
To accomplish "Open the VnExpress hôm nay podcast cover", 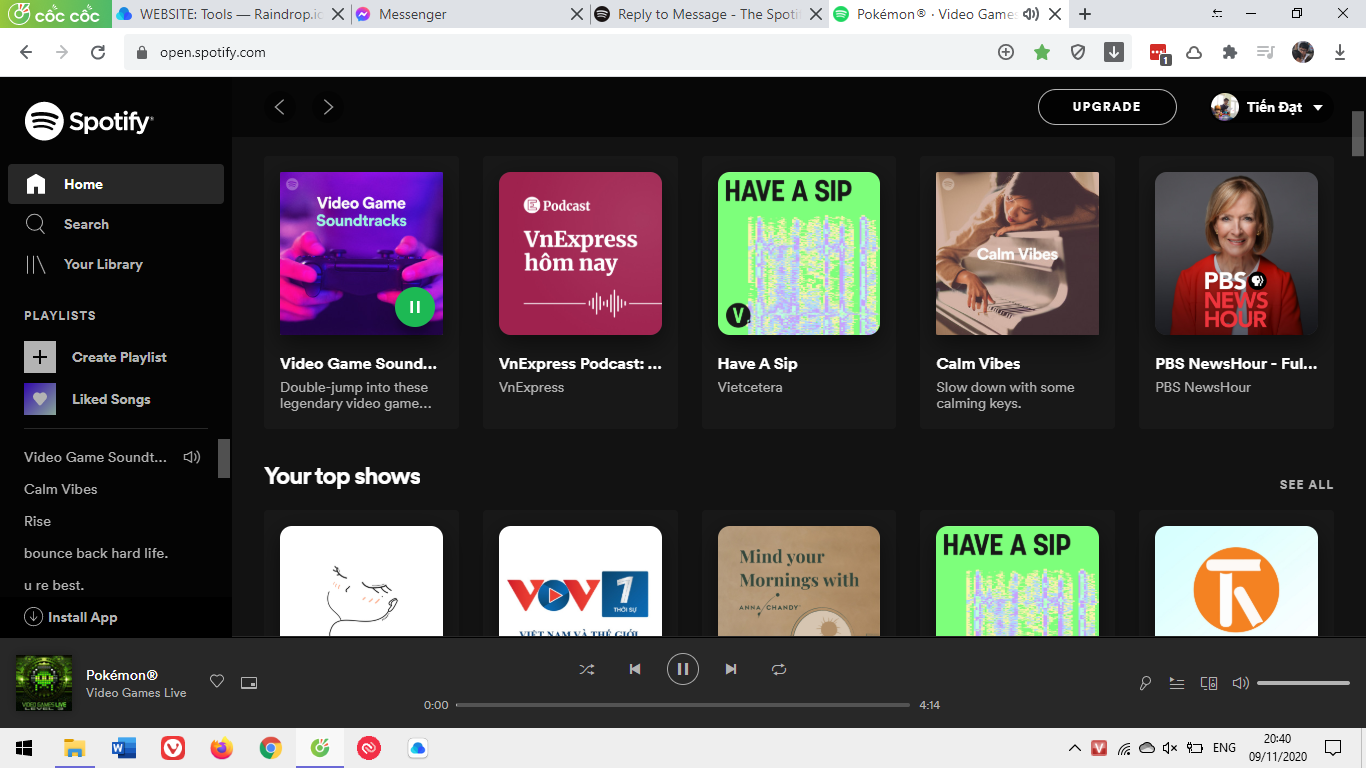I will (580, 253).
